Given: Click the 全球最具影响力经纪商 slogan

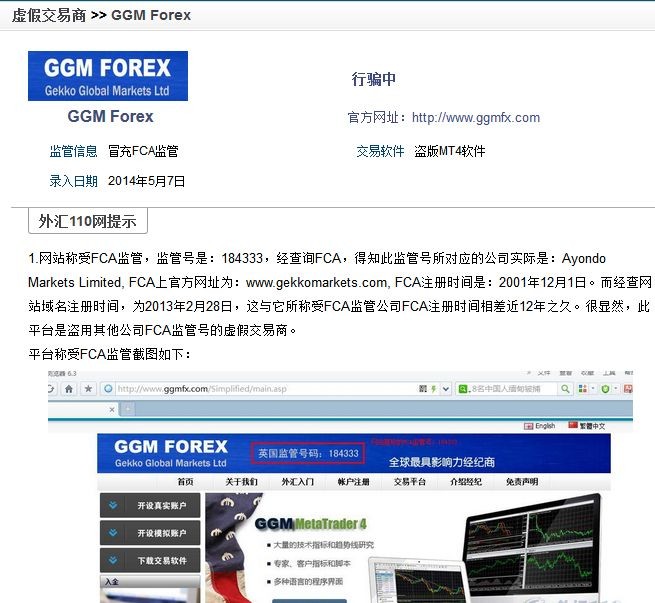Looking at the screenshot, I should click(x=442, y=462).
